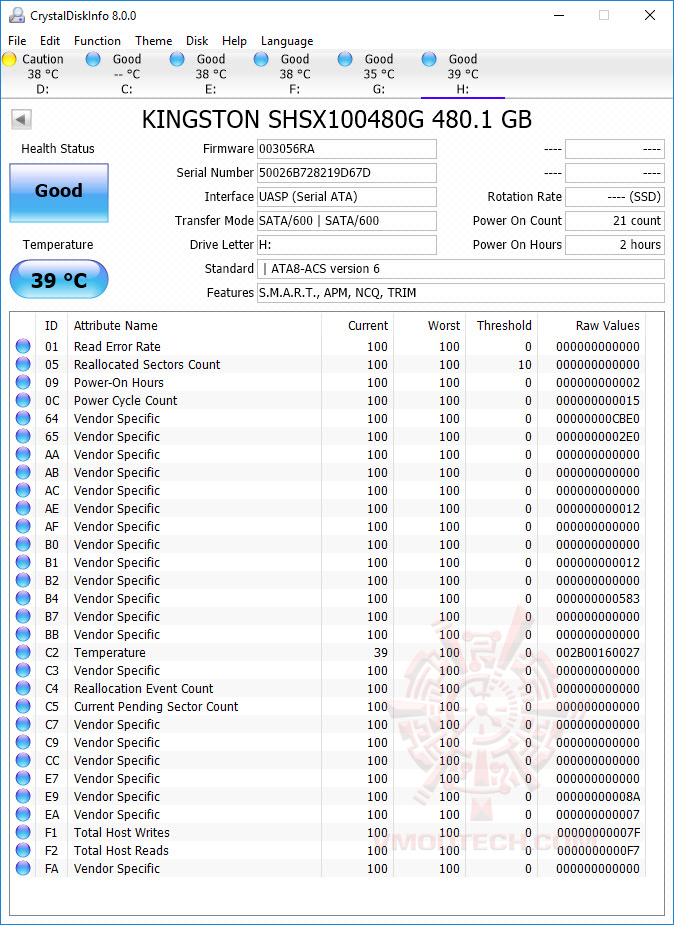
Task: Click the 39 °C temperature button
Action: point(59,279)
